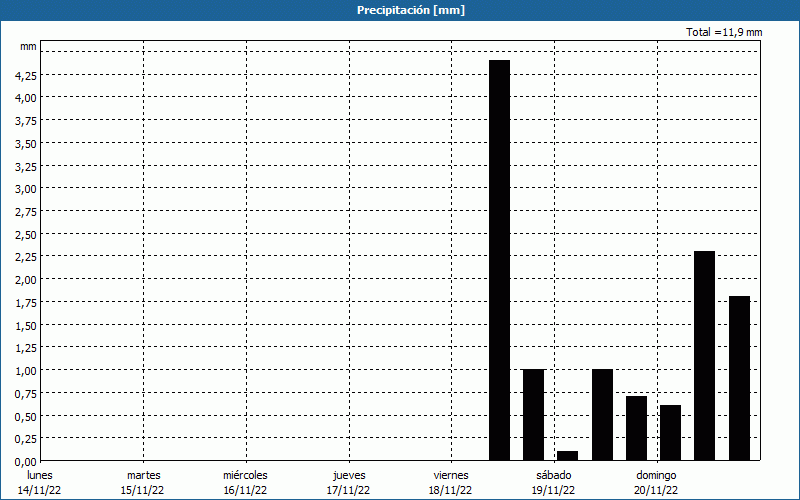This screenshot has height=500, width=800.
Task: Select the "0,25" y-axis value
Action: click(26, 439)
